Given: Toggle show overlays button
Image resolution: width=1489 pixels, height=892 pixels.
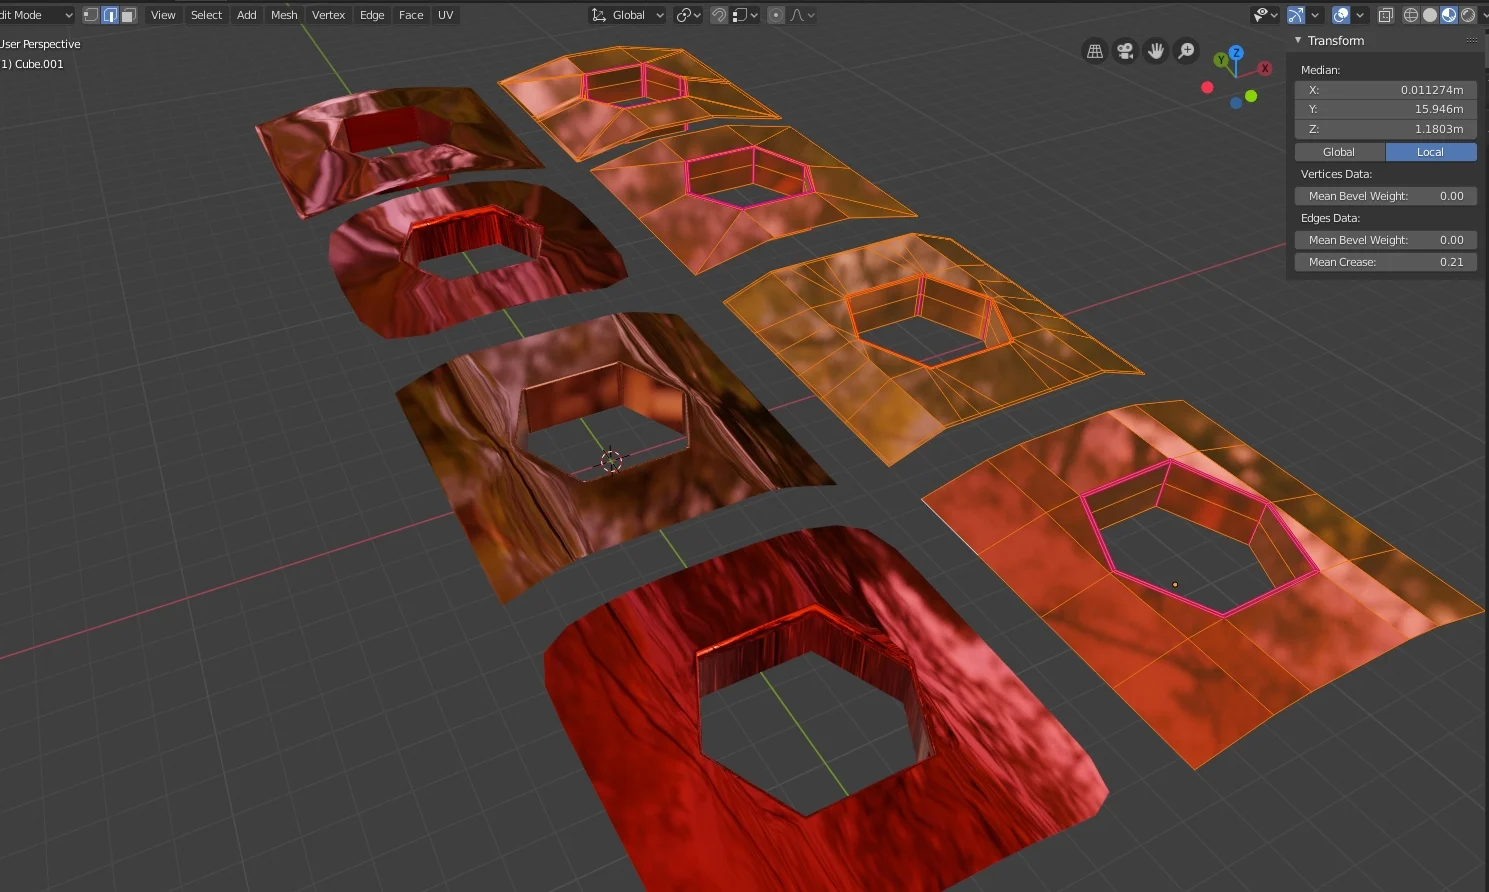Looking at the screenshot, I should pyautogui.click(x=1341, y=15).
